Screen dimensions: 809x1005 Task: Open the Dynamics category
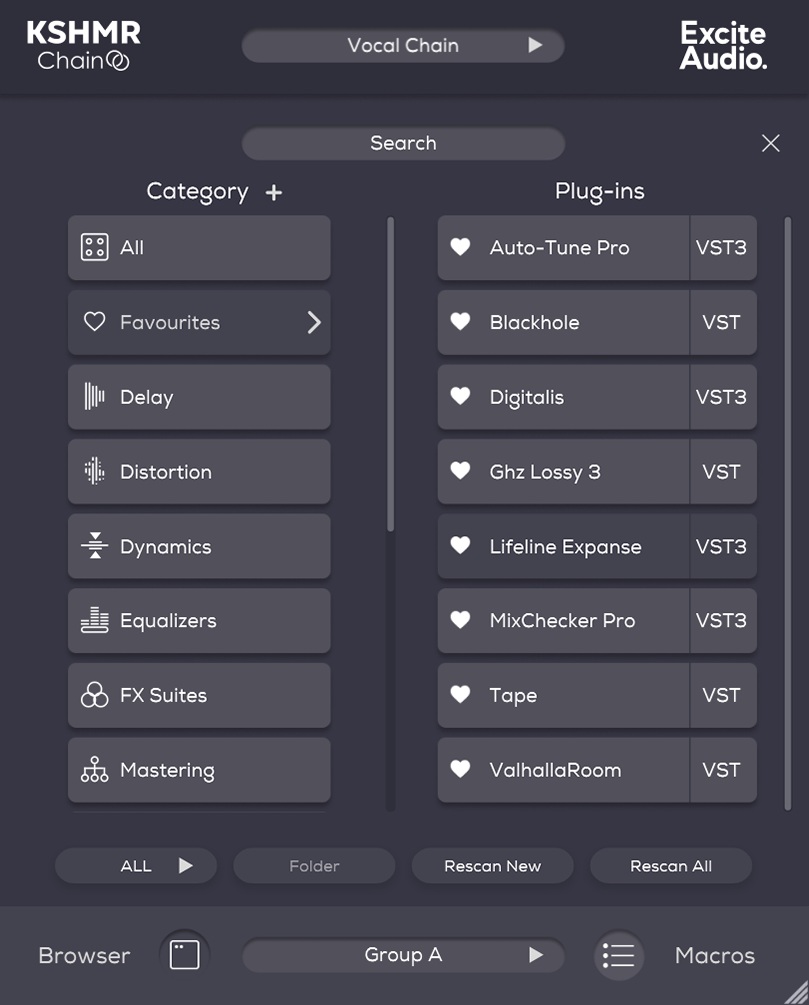pos(95,546)
